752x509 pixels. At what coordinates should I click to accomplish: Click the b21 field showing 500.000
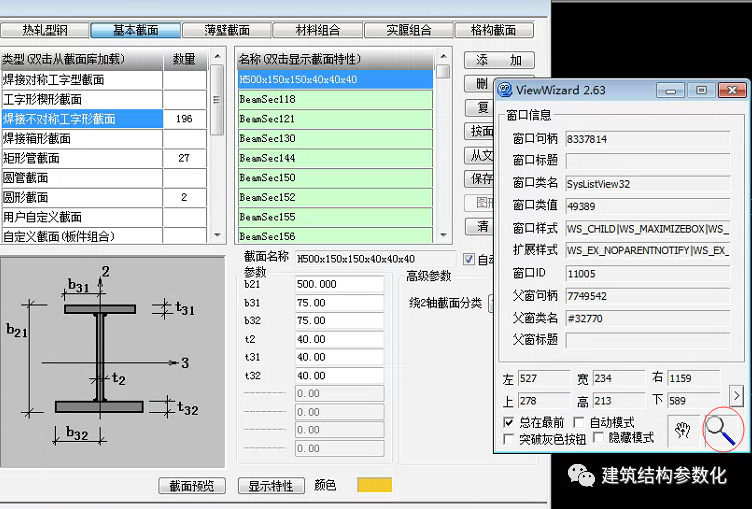click(x=340, y=284)
